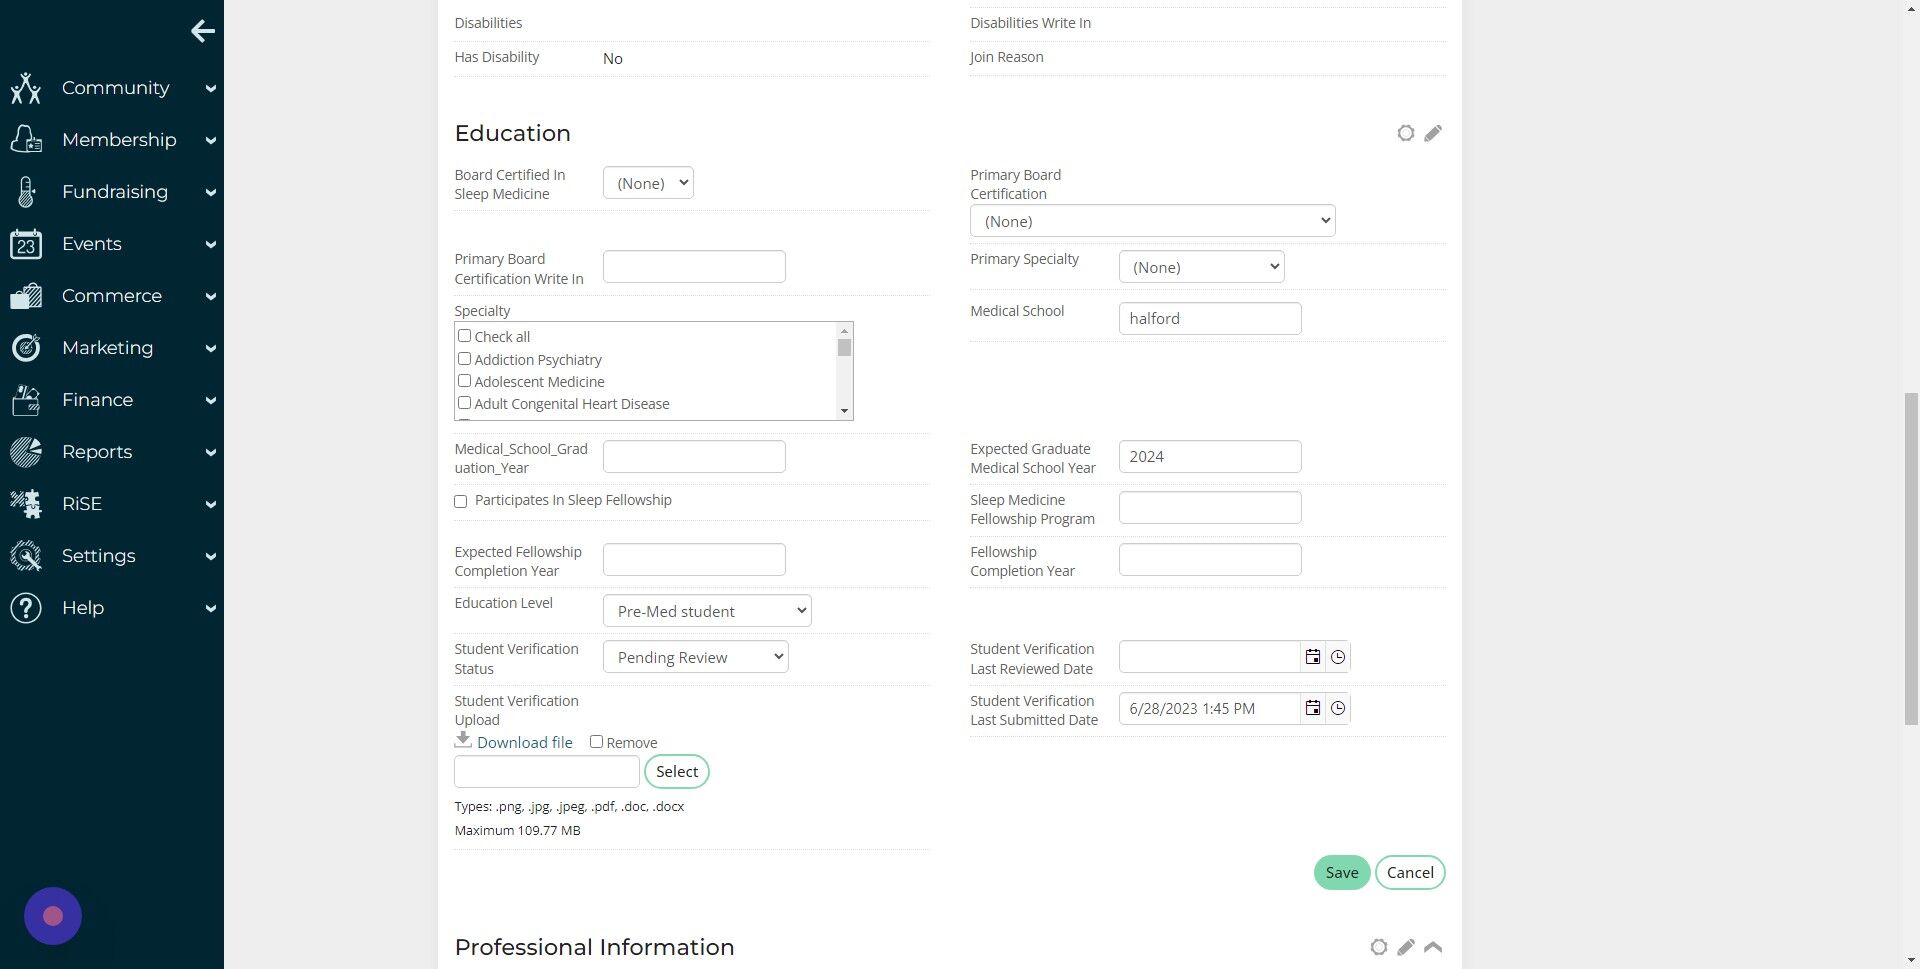Click the Marketing target icon

pyautogui.click(x=26, y=348)
